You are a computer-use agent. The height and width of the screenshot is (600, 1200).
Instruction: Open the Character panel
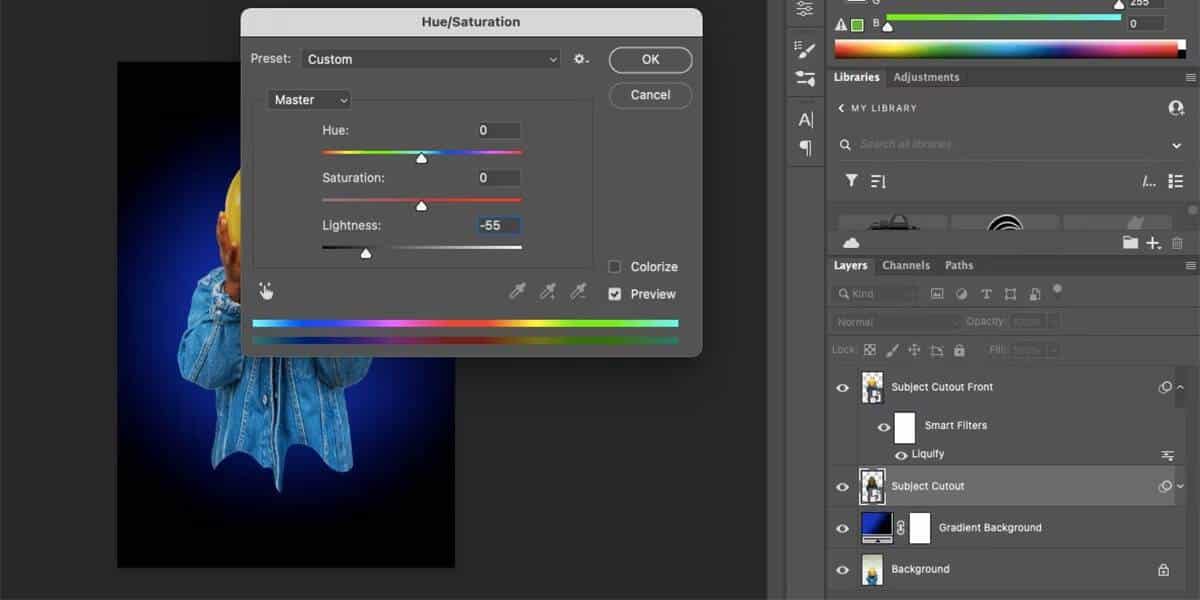pyautogui.click(x=805, y=119)
